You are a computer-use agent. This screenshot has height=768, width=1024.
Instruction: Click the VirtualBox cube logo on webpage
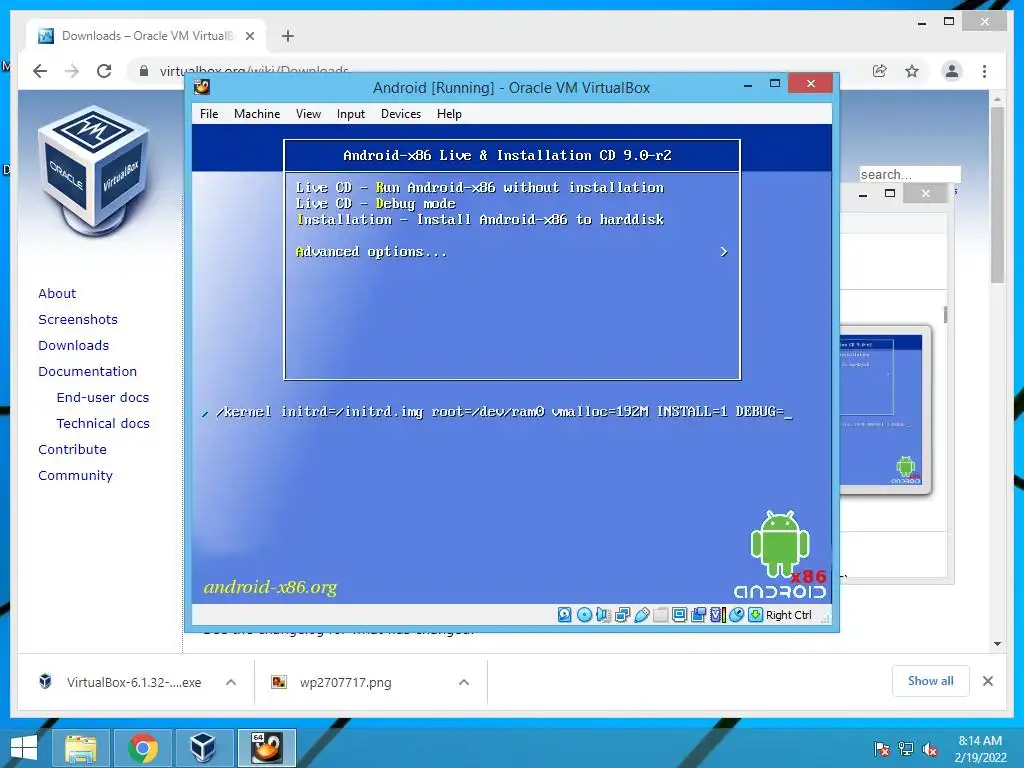(x=93, y=170)
